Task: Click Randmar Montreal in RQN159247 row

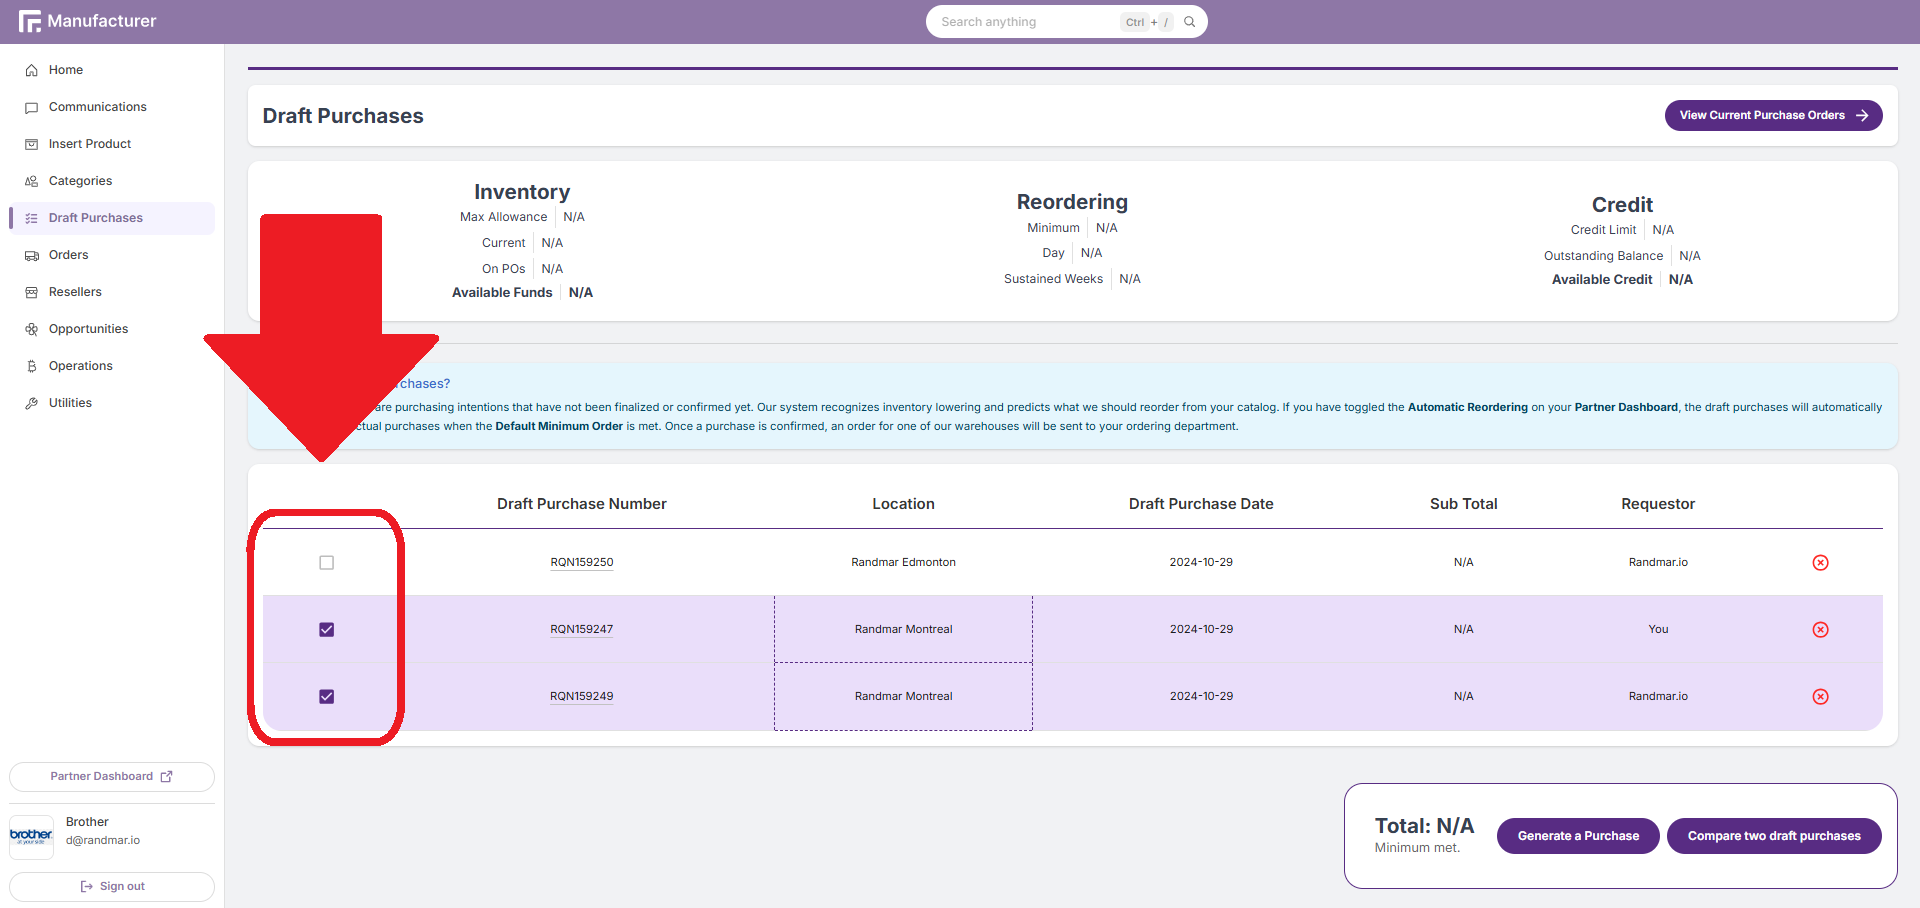Action: (903, 630)
